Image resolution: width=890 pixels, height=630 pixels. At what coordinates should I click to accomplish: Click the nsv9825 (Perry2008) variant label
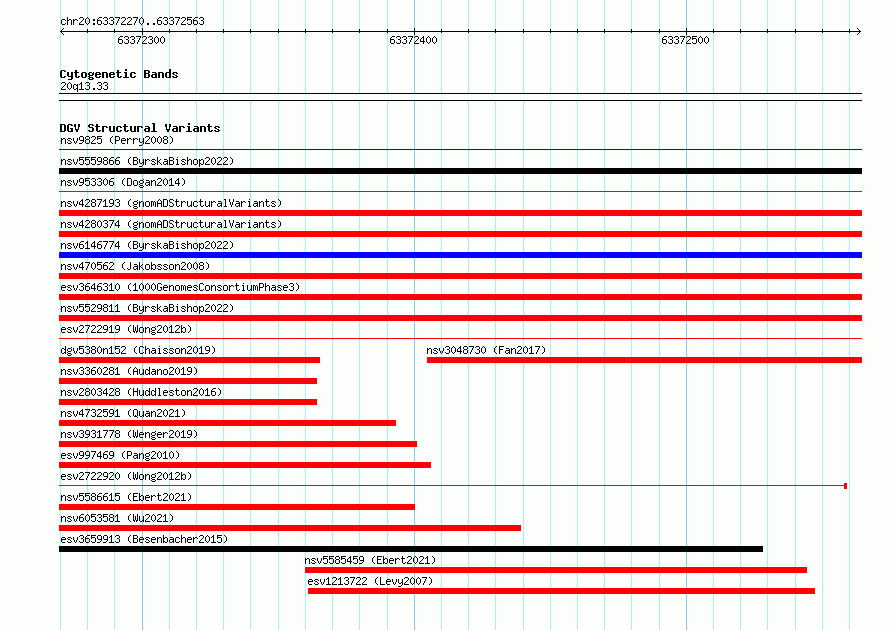coord(117,140)
